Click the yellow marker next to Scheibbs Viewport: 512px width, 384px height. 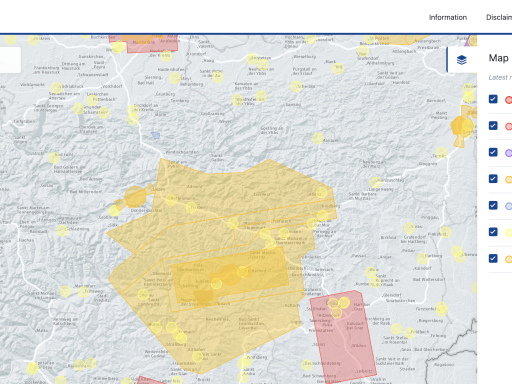pyautogui.click(x=296, y=86)
